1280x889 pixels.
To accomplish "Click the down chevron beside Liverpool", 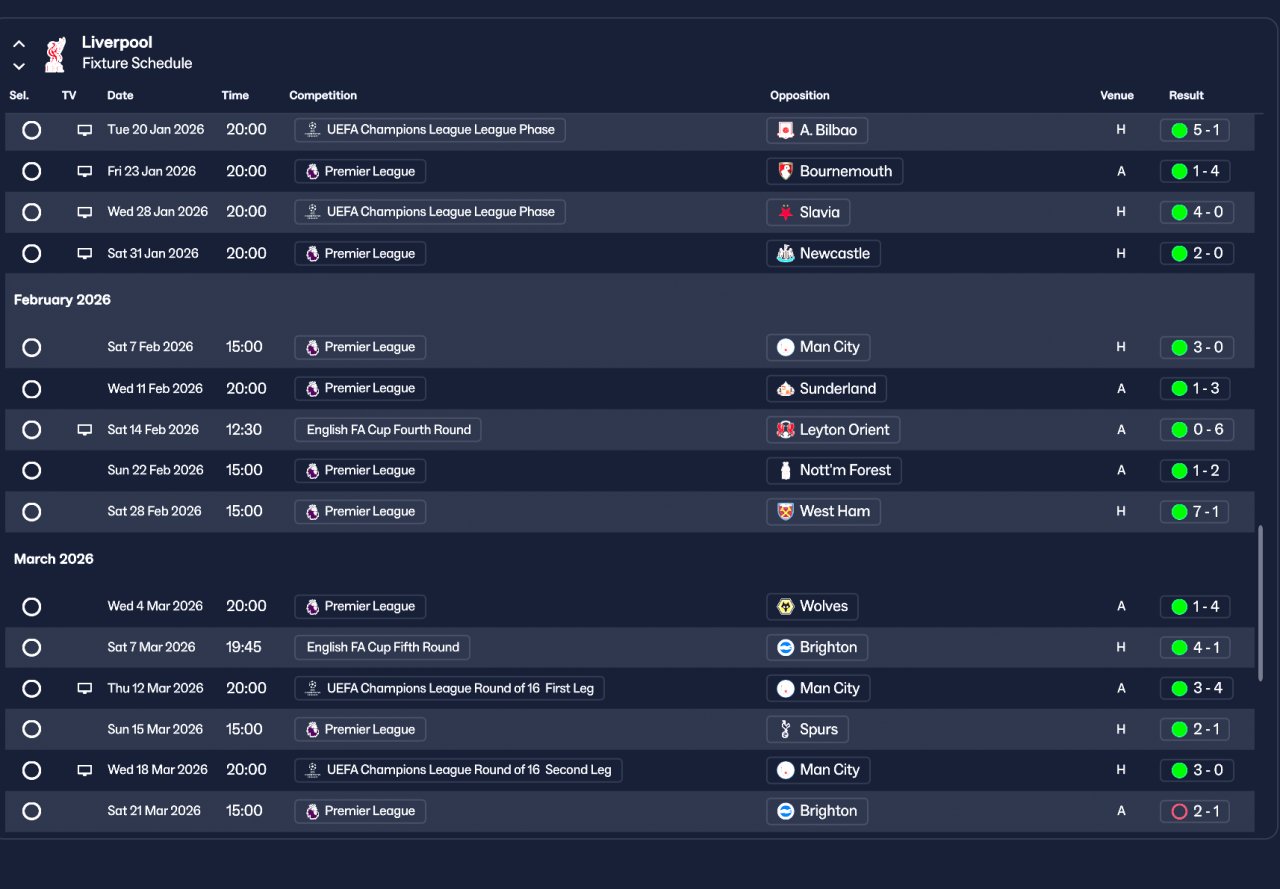I will pyautogui.click(x=19, y=66).
